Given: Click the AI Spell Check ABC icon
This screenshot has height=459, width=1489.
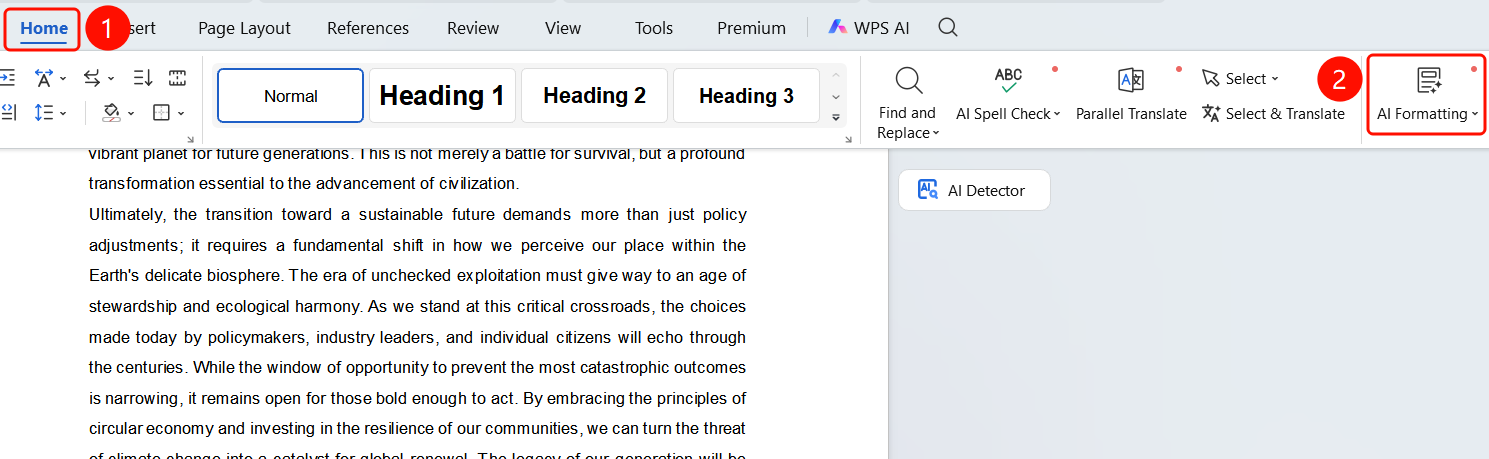Looking at the screenshot, I should coord(1008,80).
